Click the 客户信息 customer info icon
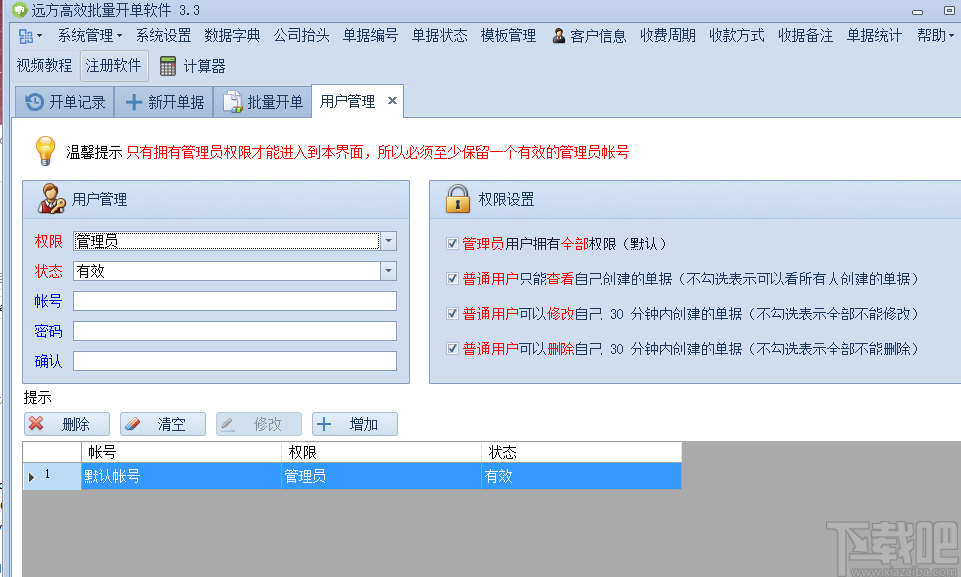 pos(557,35)
